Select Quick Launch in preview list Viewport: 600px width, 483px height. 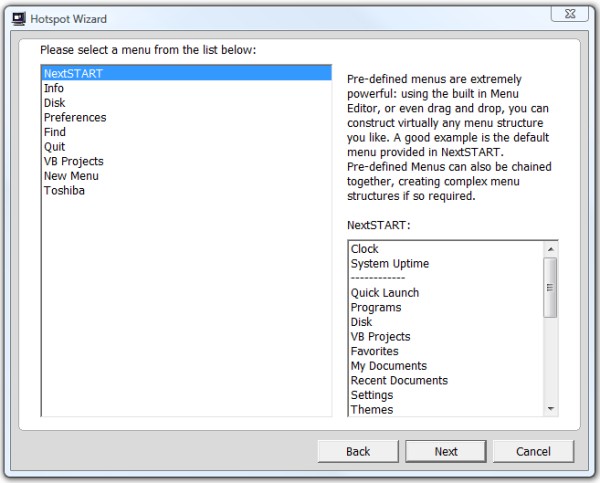pyautogui.click(x=385, y=293)
